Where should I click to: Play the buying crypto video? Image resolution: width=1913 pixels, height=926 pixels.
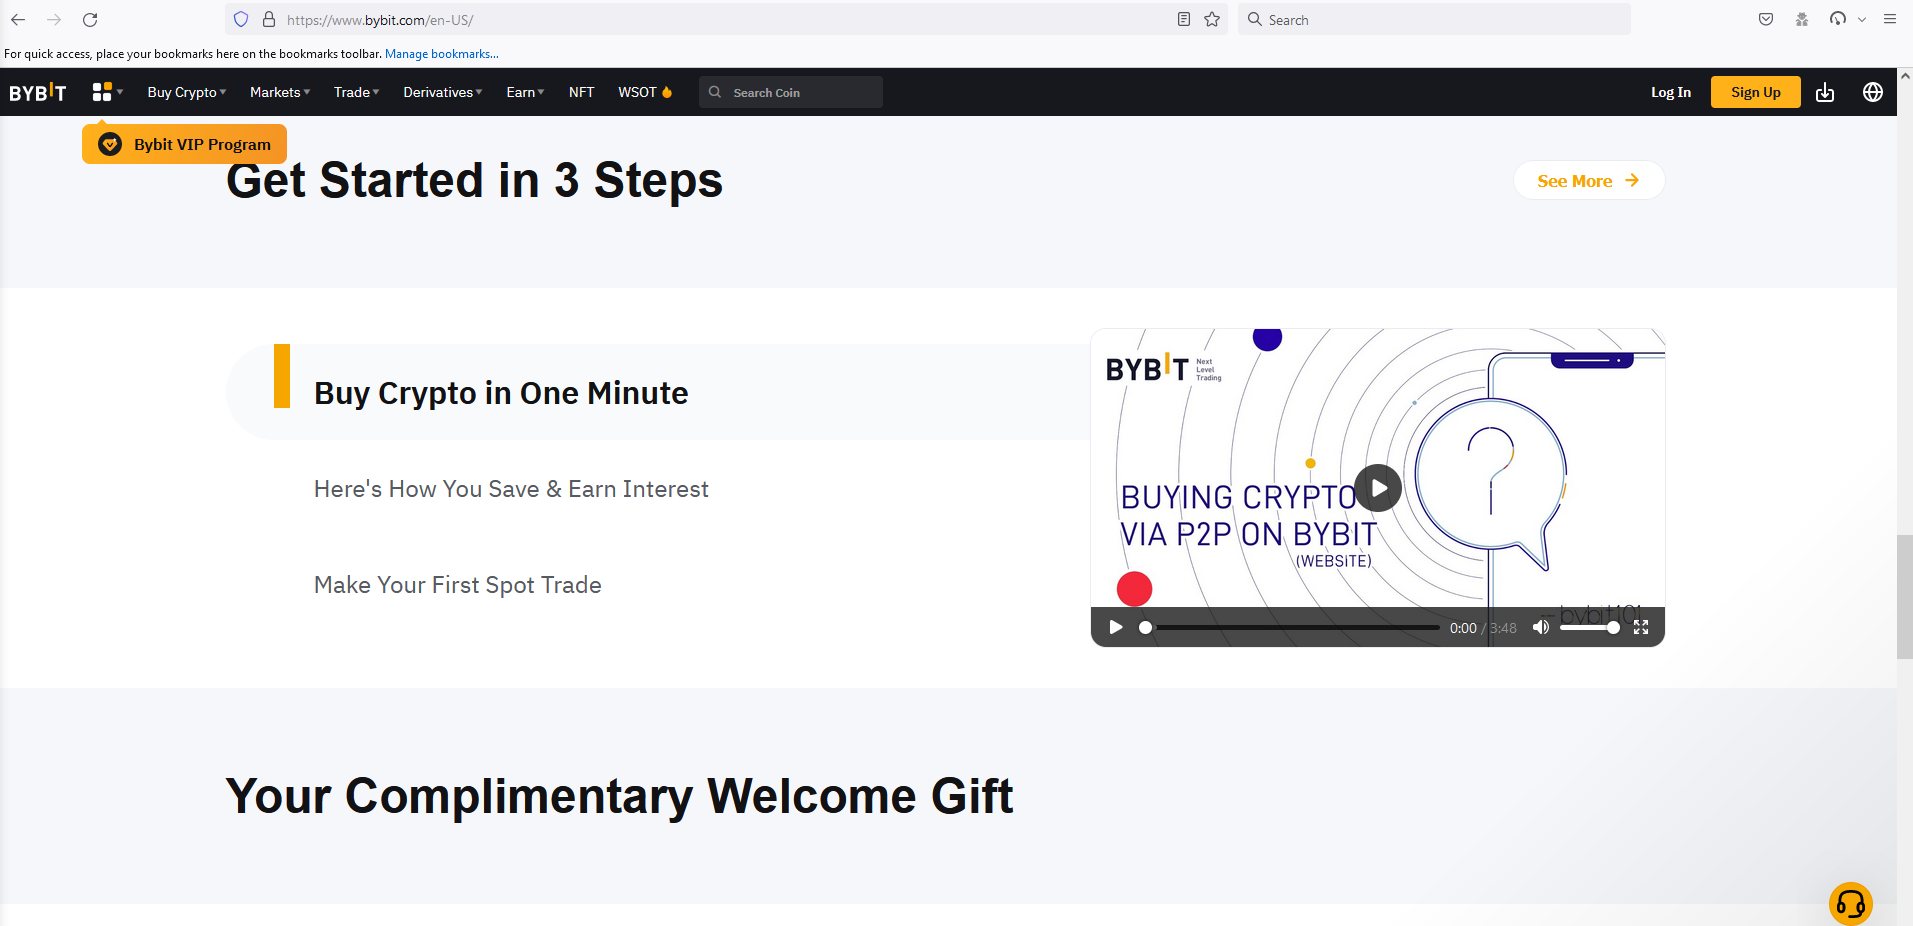point(1377,487)
